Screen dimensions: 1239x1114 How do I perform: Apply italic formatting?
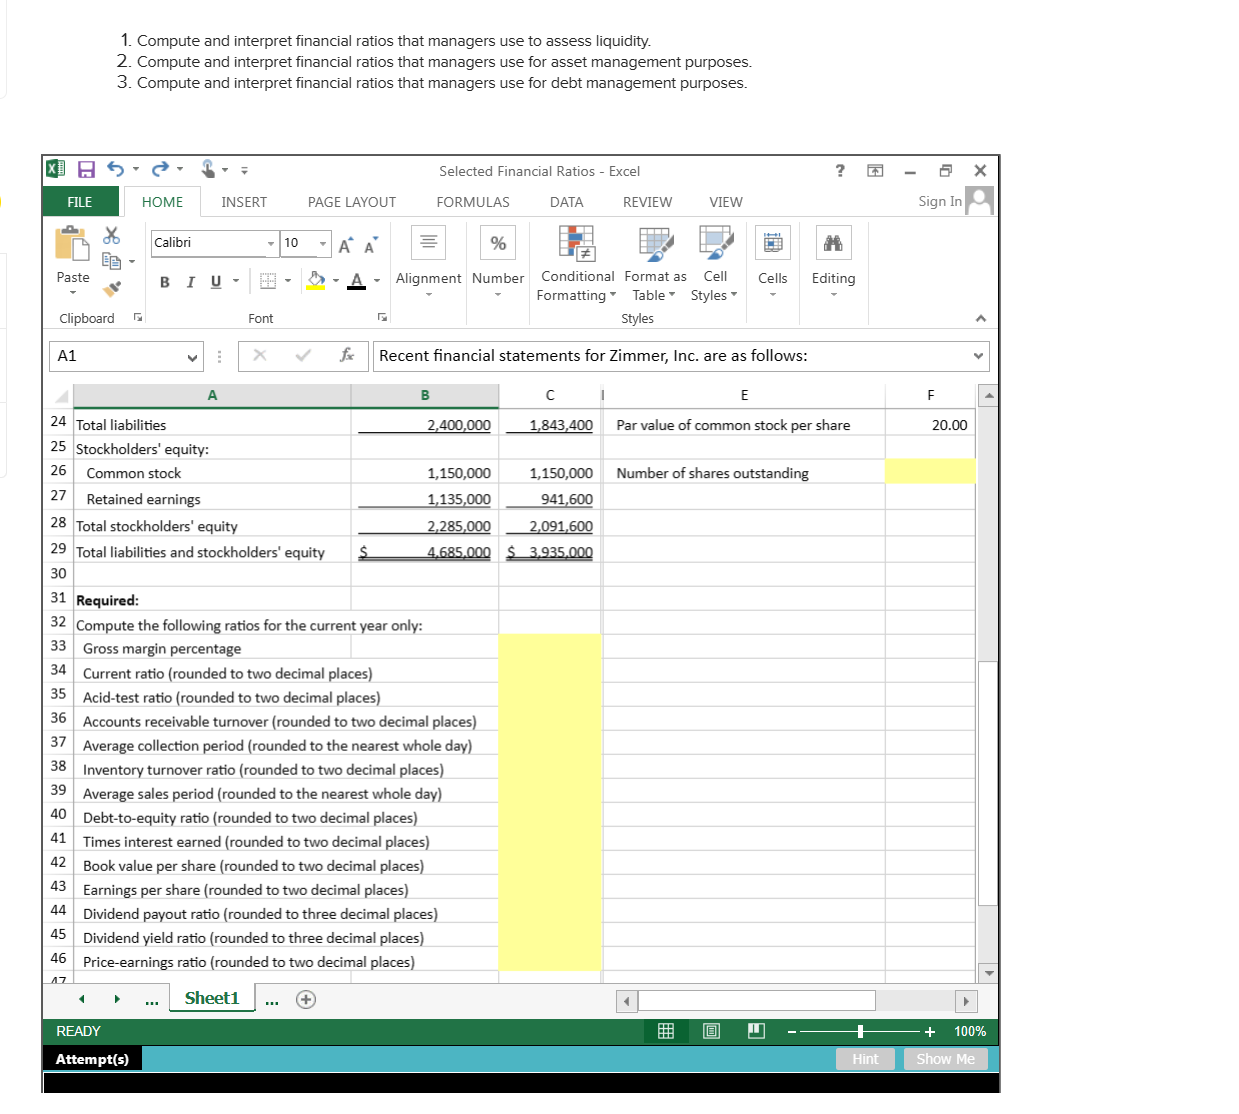tap(189, 282)
